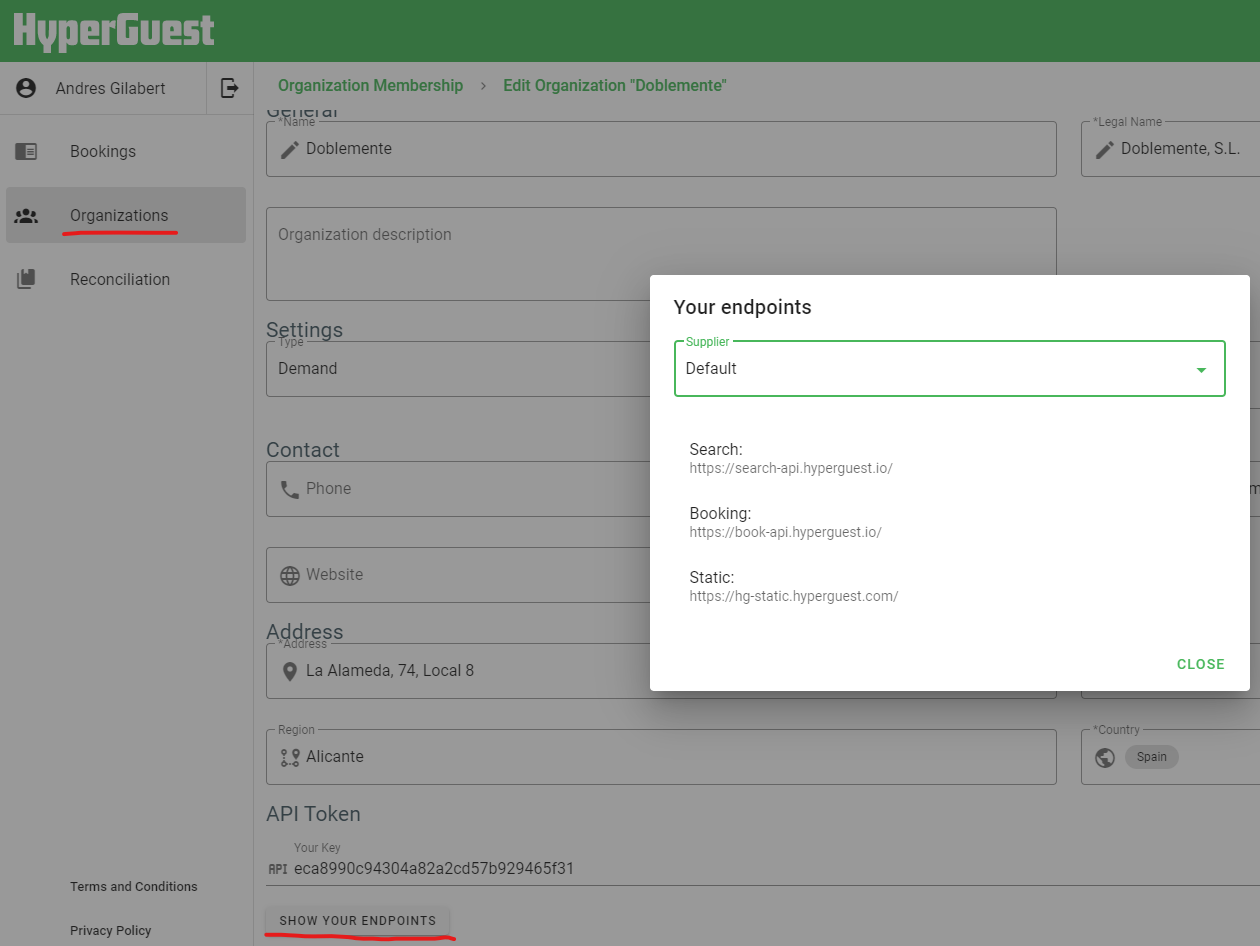Click the location pin icon in Address field
The image size is (1260, 946).
[x=290, y=671]
